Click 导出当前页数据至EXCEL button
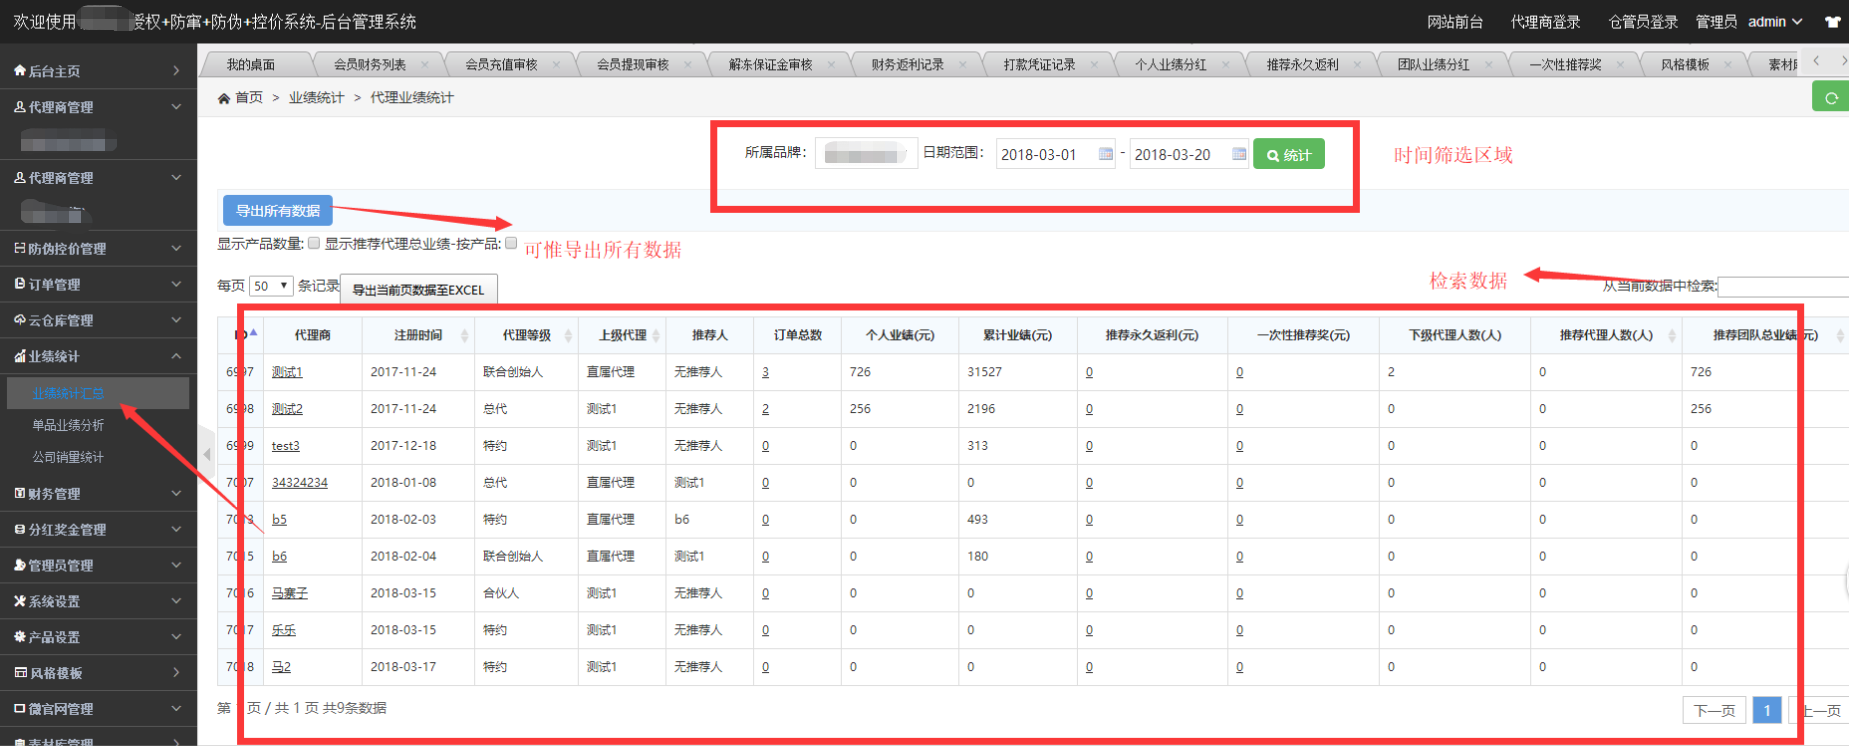1851x746 pixels. 418,290
